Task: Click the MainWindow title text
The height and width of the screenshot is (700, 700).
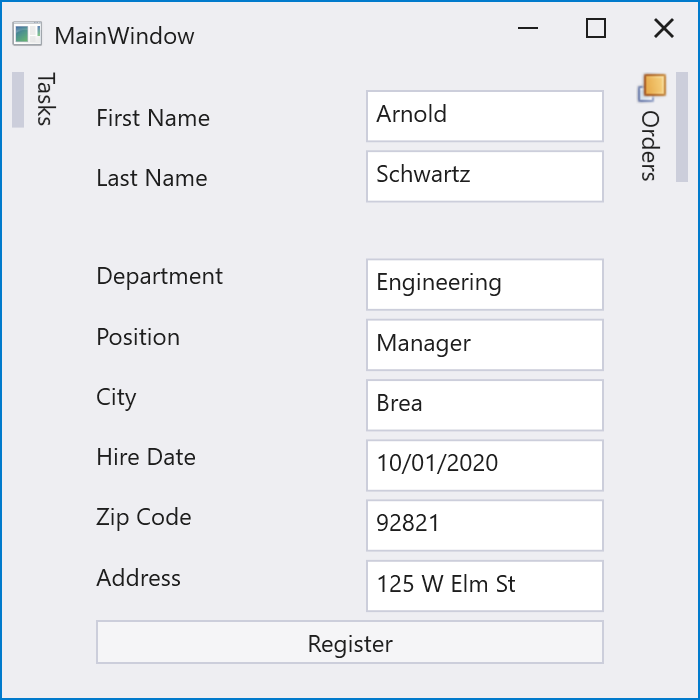Action: [124, 36]
